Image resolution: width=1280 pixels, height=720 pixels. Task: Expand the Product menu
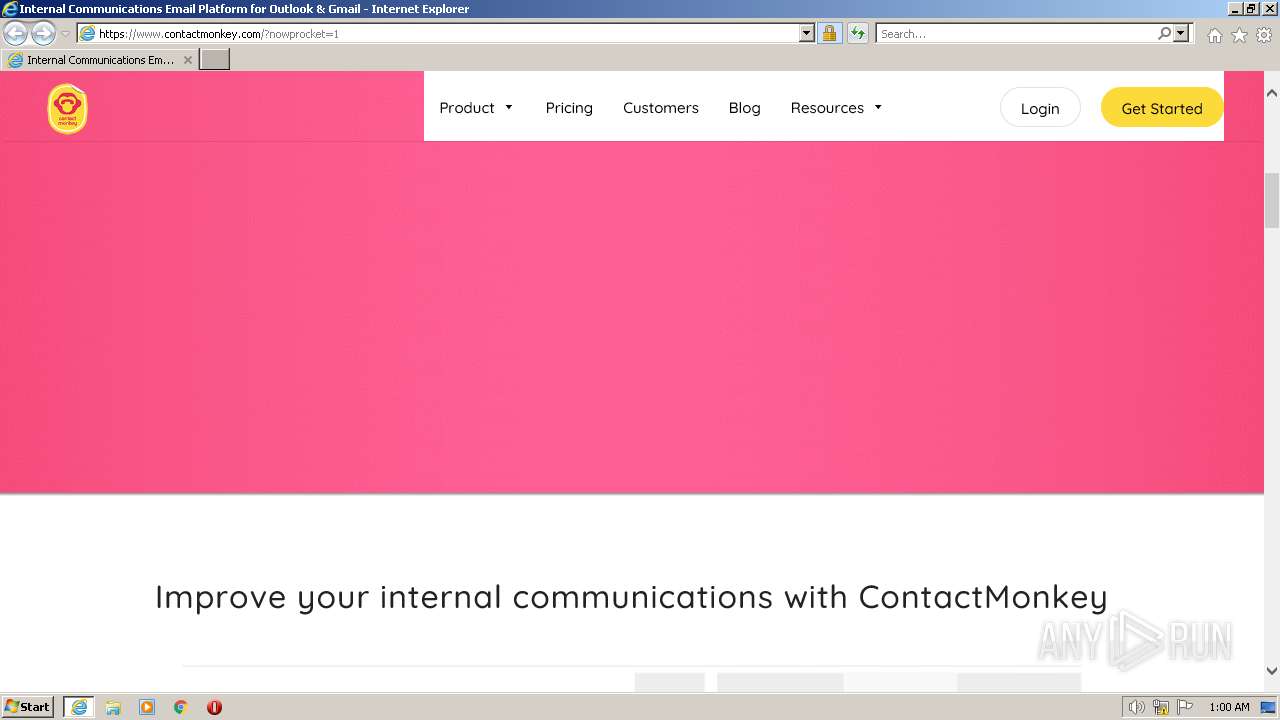click(476, 108)
